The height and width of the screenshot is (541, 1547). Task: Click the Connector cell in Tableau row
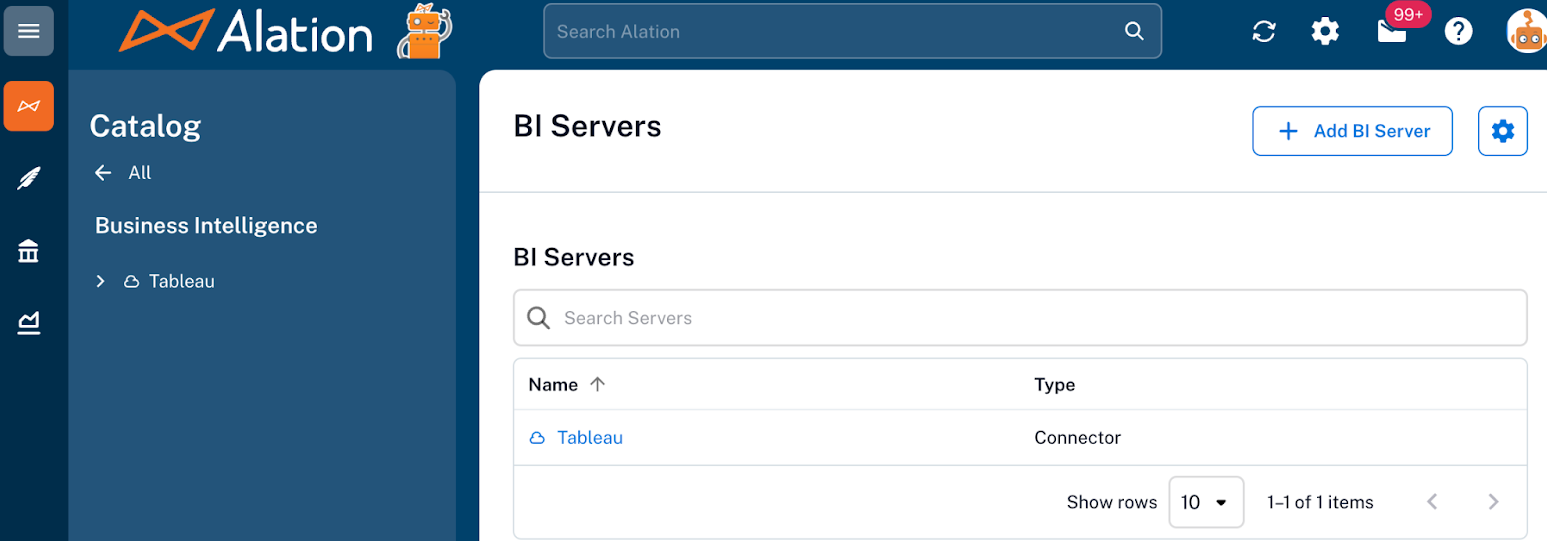pos(1077,438)
